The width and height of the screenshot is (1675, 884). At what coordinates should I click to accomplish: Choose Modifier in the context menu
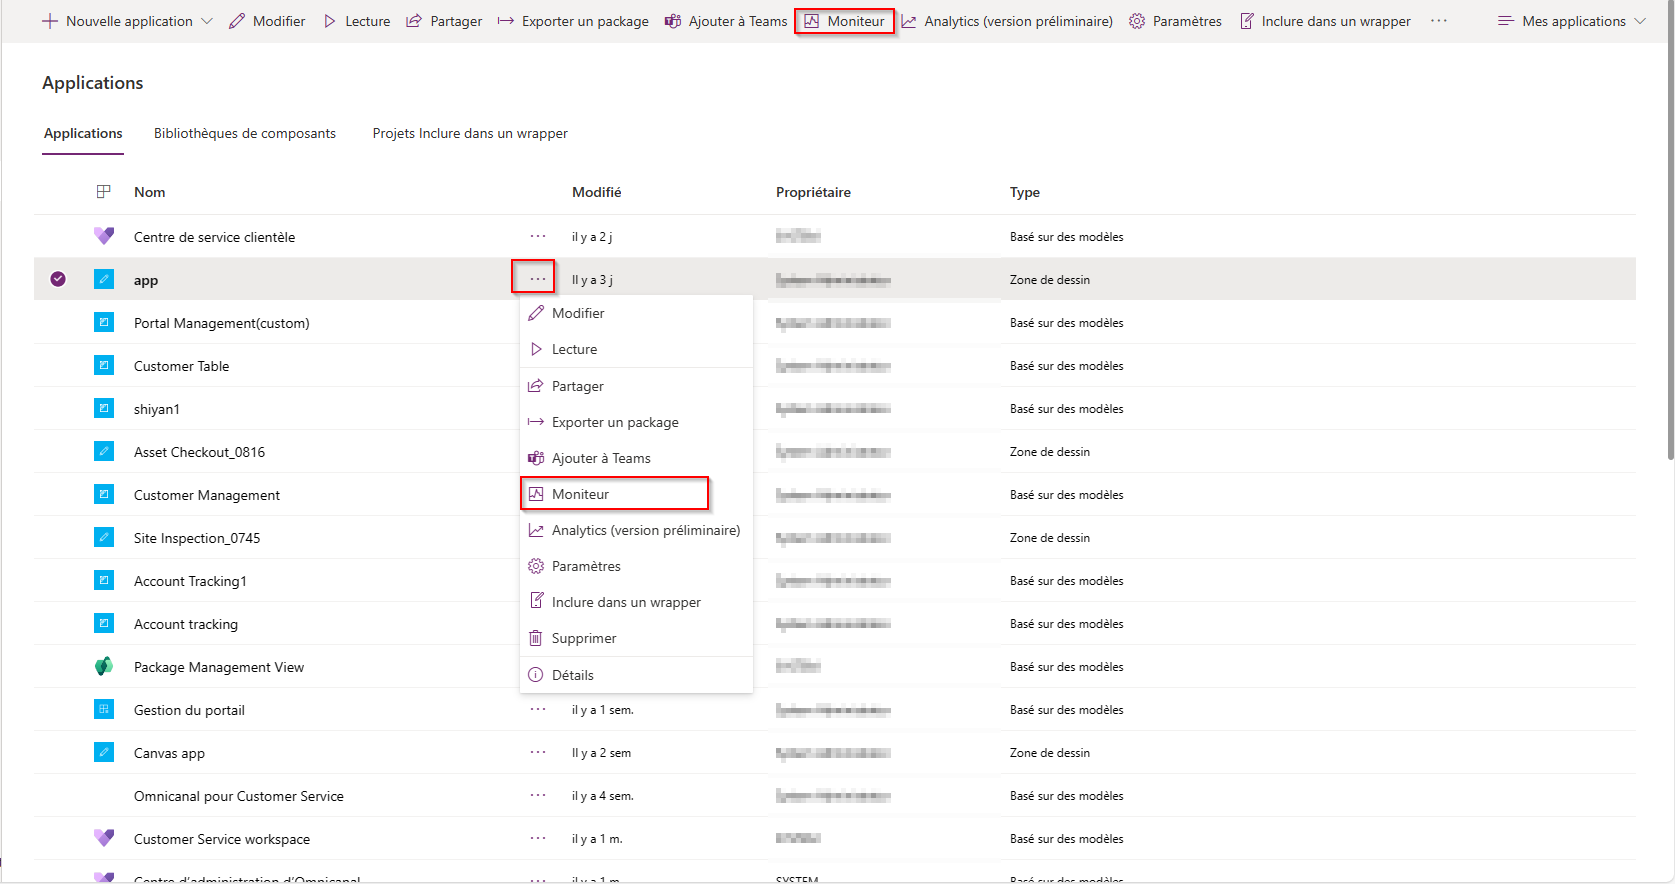tap(636, 313)
